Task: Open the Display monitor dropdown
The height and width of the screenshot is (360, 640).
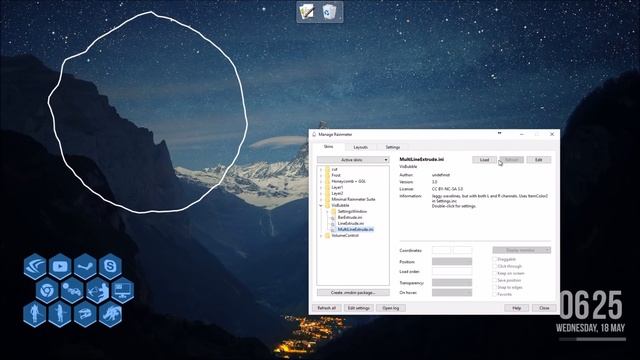Action: coord(522,250)
